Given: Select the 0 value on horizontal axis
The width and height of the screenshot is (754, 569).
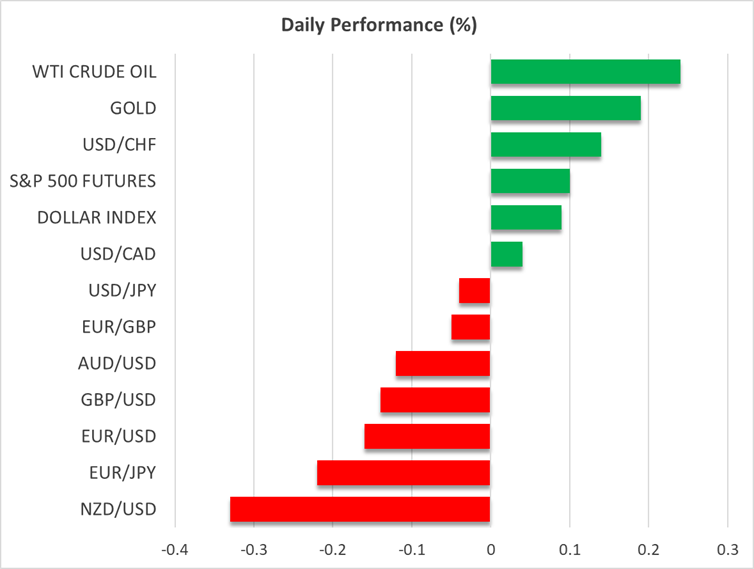Looking at the screenshot, I should (490, 549).
